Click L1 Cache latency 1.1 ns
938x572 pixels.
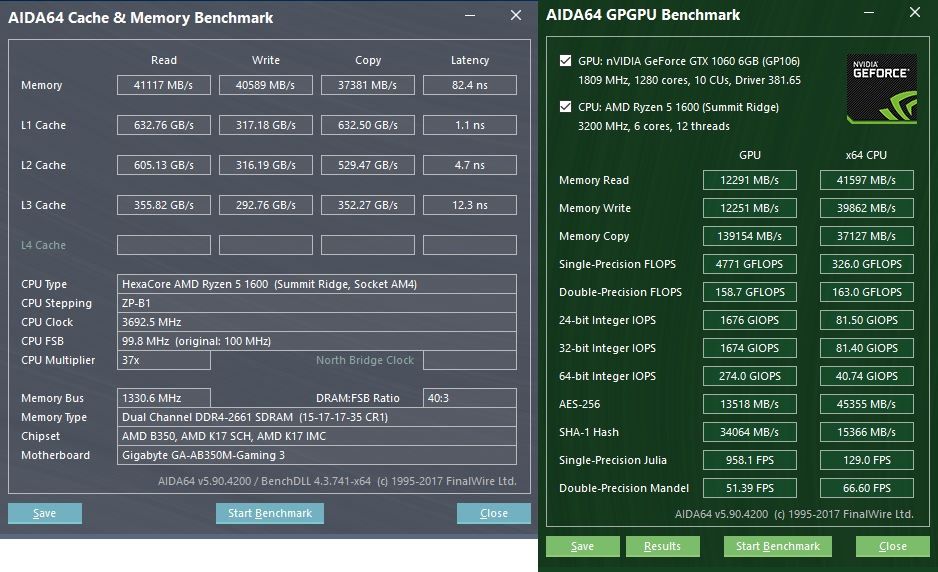point(470,125)
